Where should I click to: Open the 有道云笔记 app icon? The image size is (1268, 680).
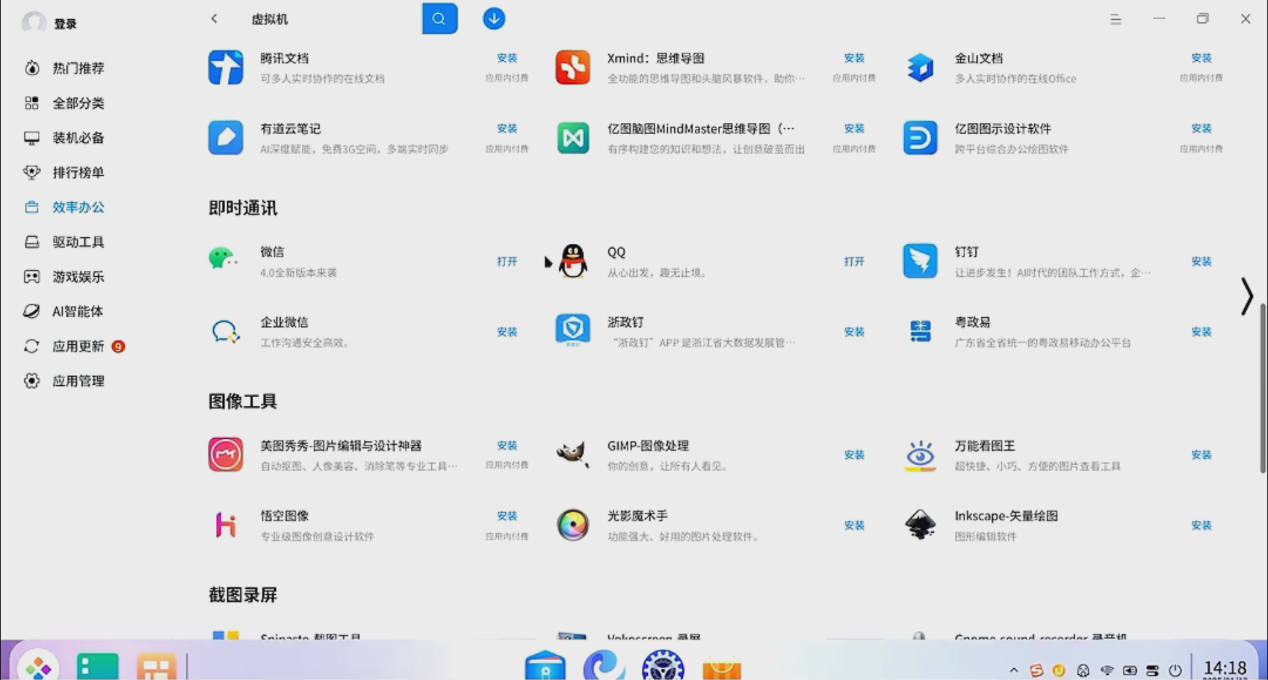226,138
